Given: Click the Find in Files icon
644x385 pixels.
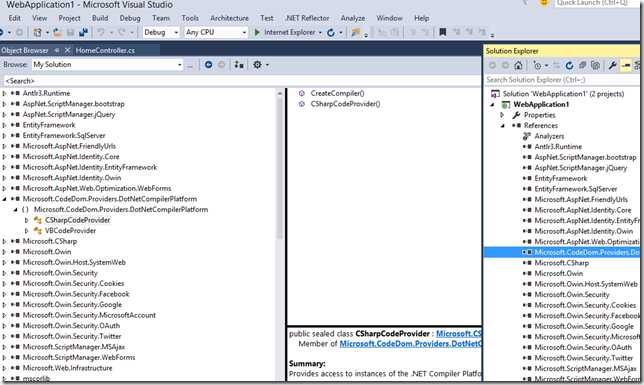Looking at the screenshot, I should click(356, 32).
